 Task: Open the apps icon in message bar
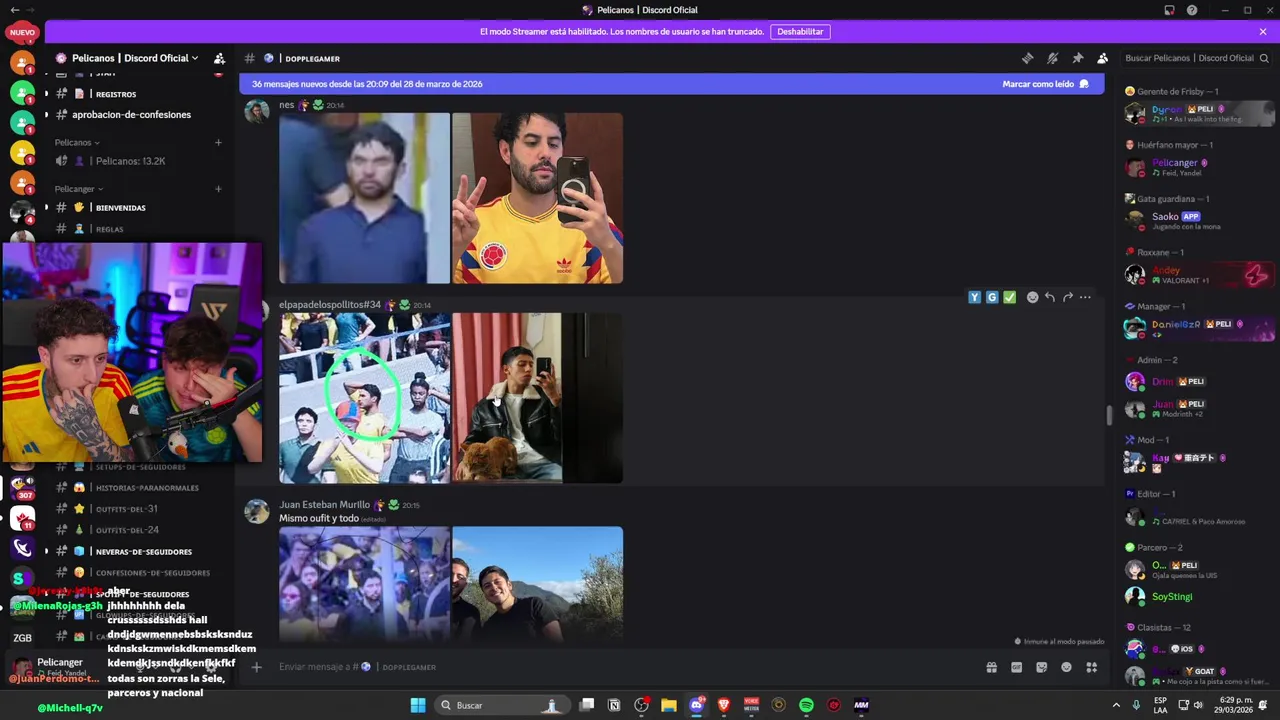[x=1091, y=667]
